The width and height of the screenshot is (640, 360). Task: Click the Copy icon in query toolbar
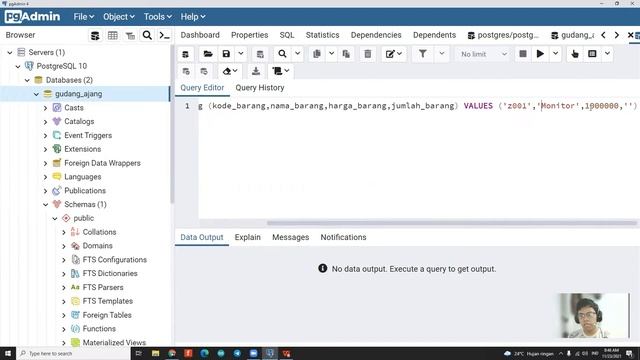pyautogui.click(x=317, y=54)
